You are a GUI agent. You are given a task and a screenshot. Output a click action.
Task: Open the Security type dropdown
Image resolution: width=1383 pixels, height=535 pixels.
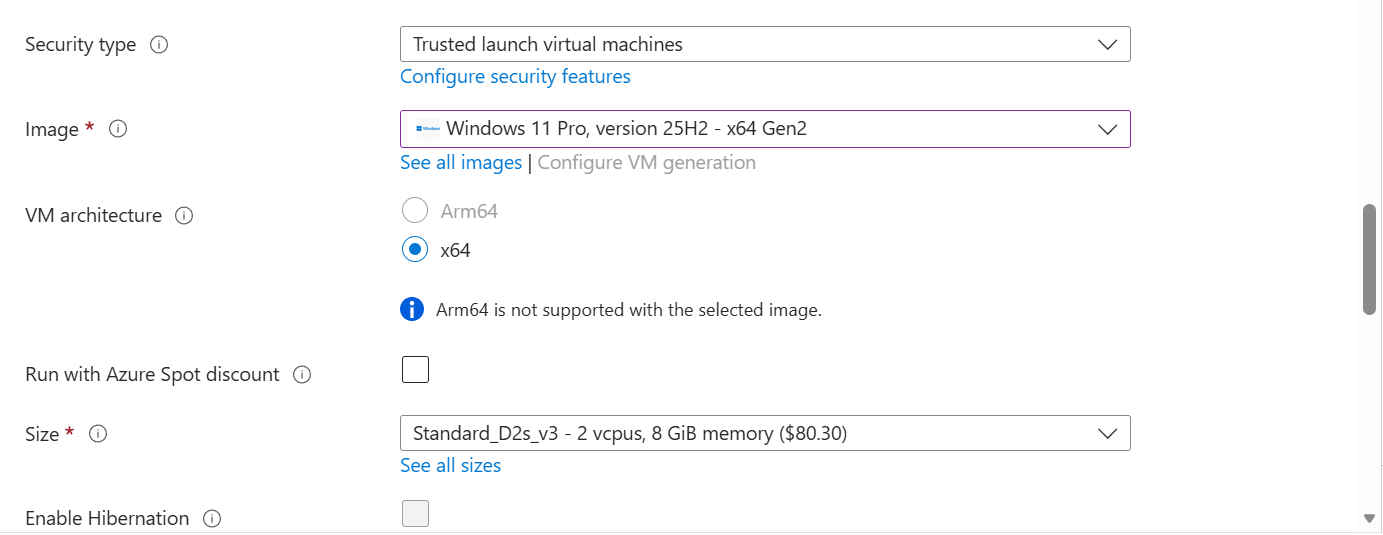click(x=765, y=45)
